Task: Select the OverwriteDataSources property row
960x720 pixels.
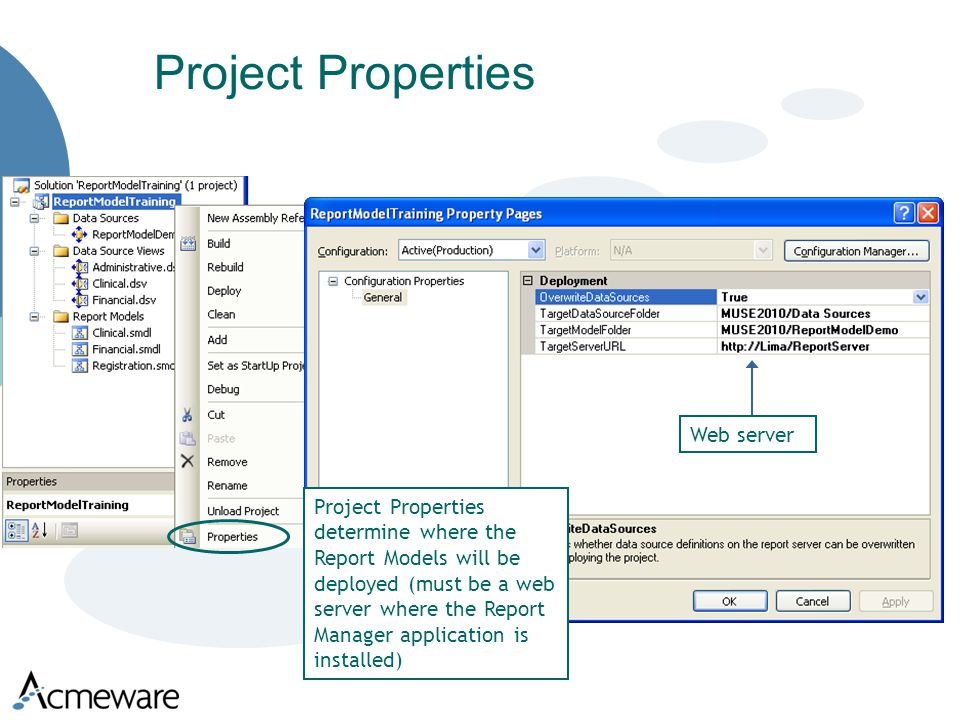Action: click(x=732, y=298)
